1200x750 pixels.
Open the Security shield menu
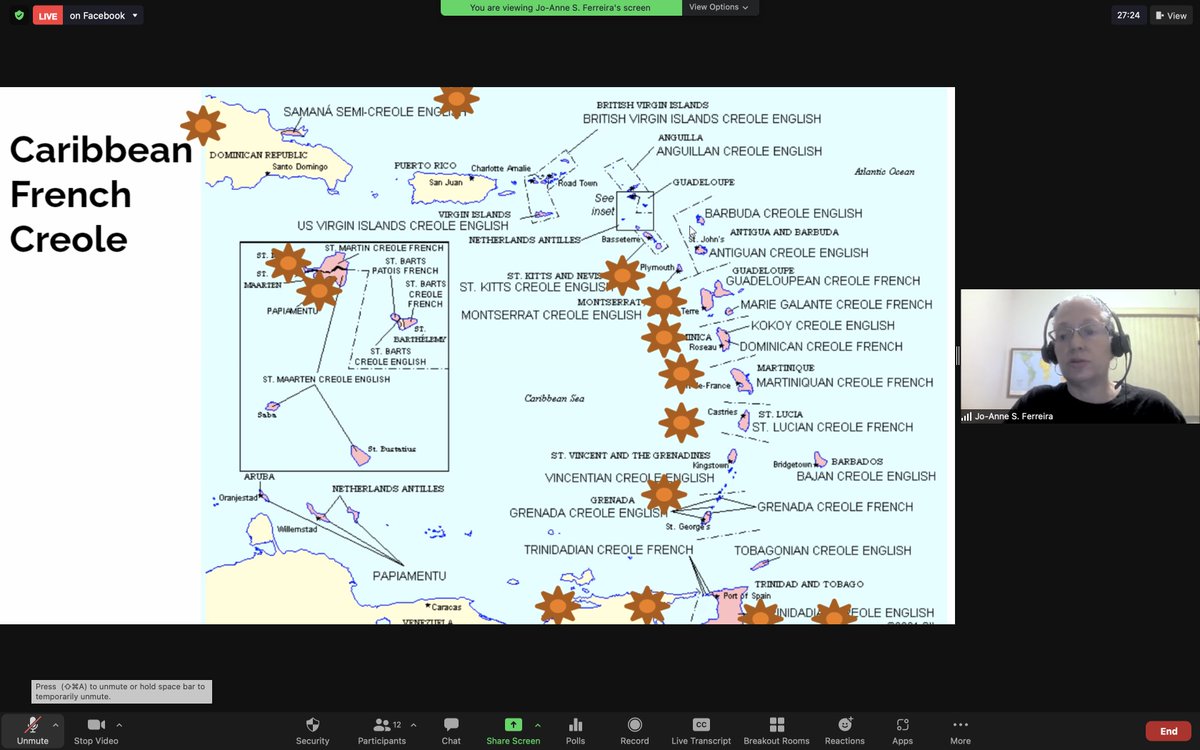[x=313, y=730]
